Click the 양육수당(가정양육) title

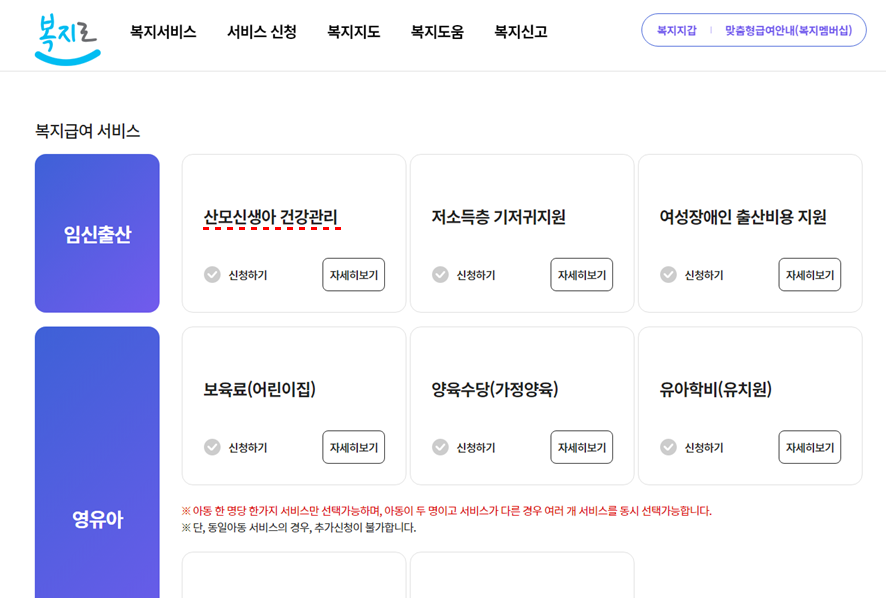[495, 389]
